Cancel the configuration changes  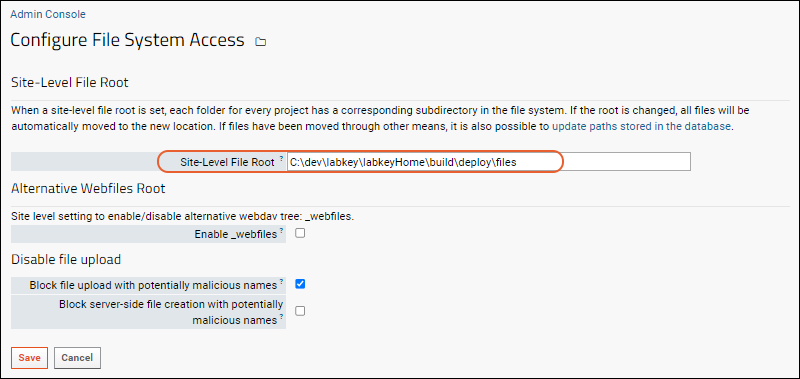pos(77,358)
